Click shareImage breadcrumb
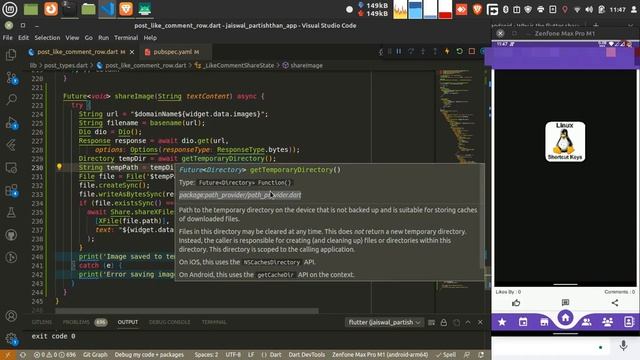 [x=306, y=65]
